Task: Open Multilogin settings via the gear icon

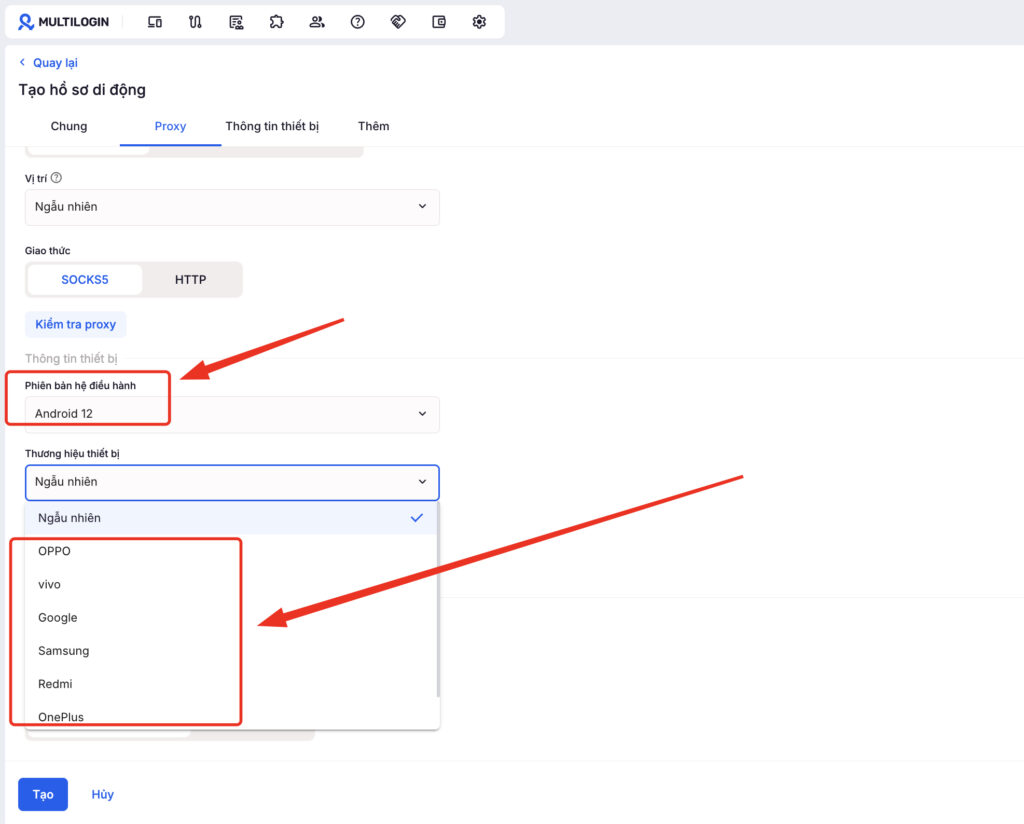Action: tap(479, 21)
